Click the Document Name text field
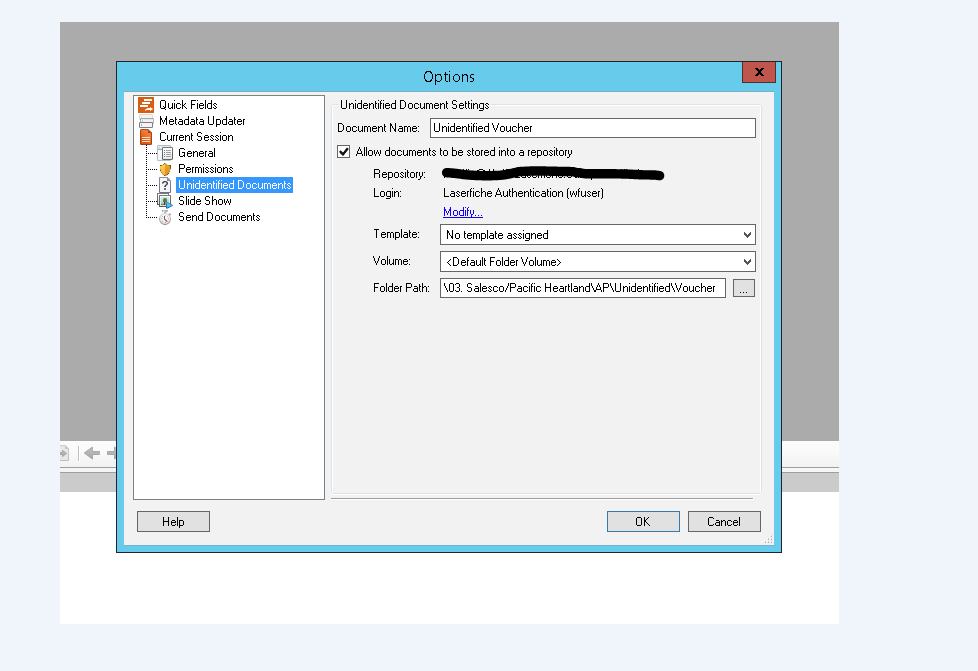 click(x=592, y=128)
